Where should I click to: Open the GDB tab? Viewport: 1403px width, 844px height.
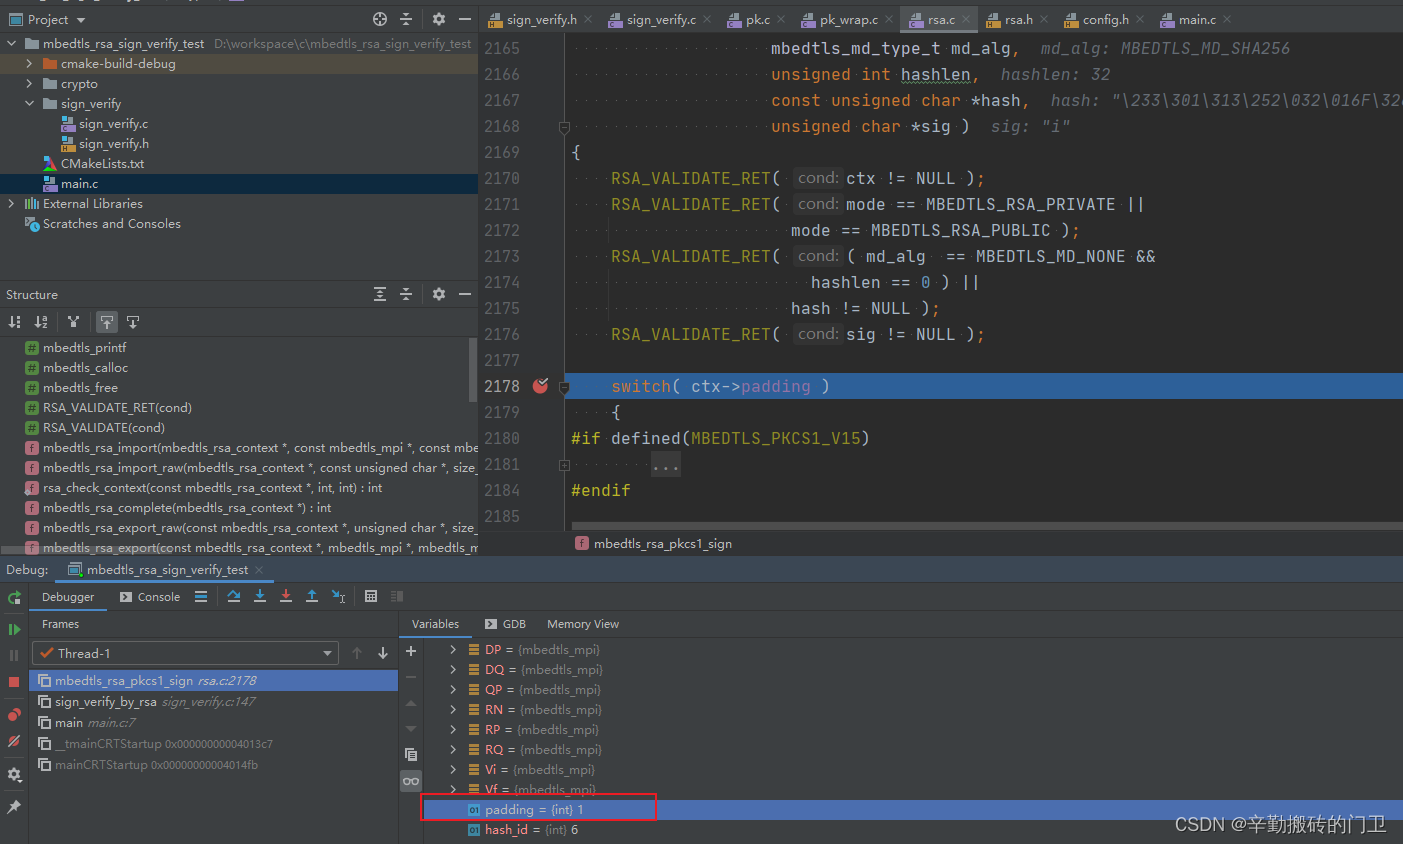pyautogui.click(x=505, y=624)
